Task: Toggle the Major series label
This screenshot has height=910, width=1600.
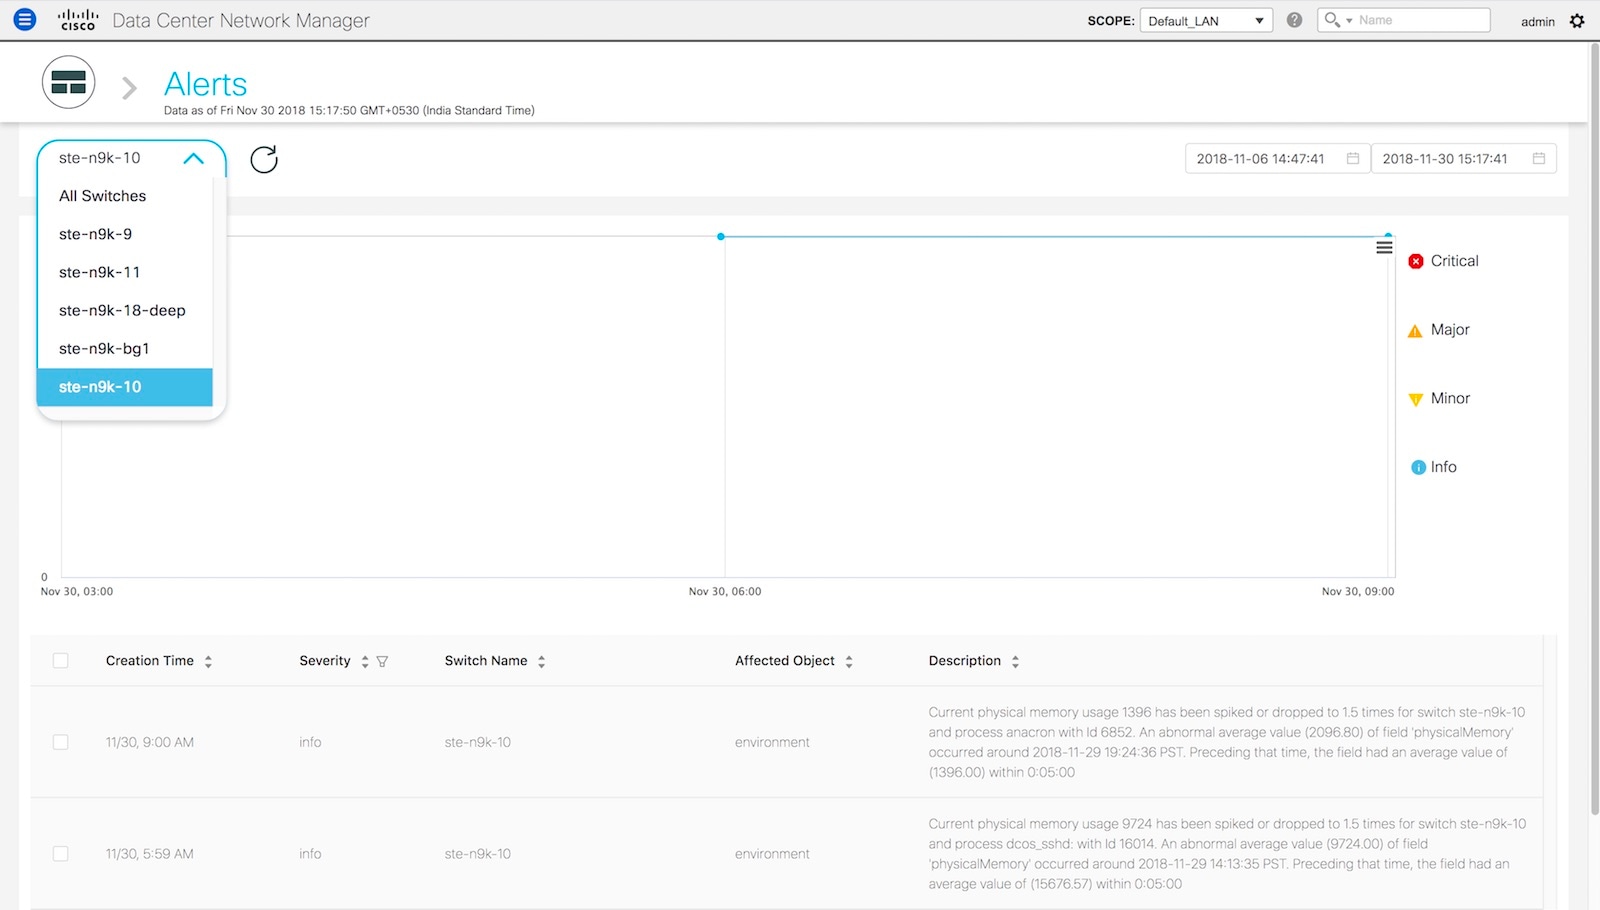Action: [1450, 330]
